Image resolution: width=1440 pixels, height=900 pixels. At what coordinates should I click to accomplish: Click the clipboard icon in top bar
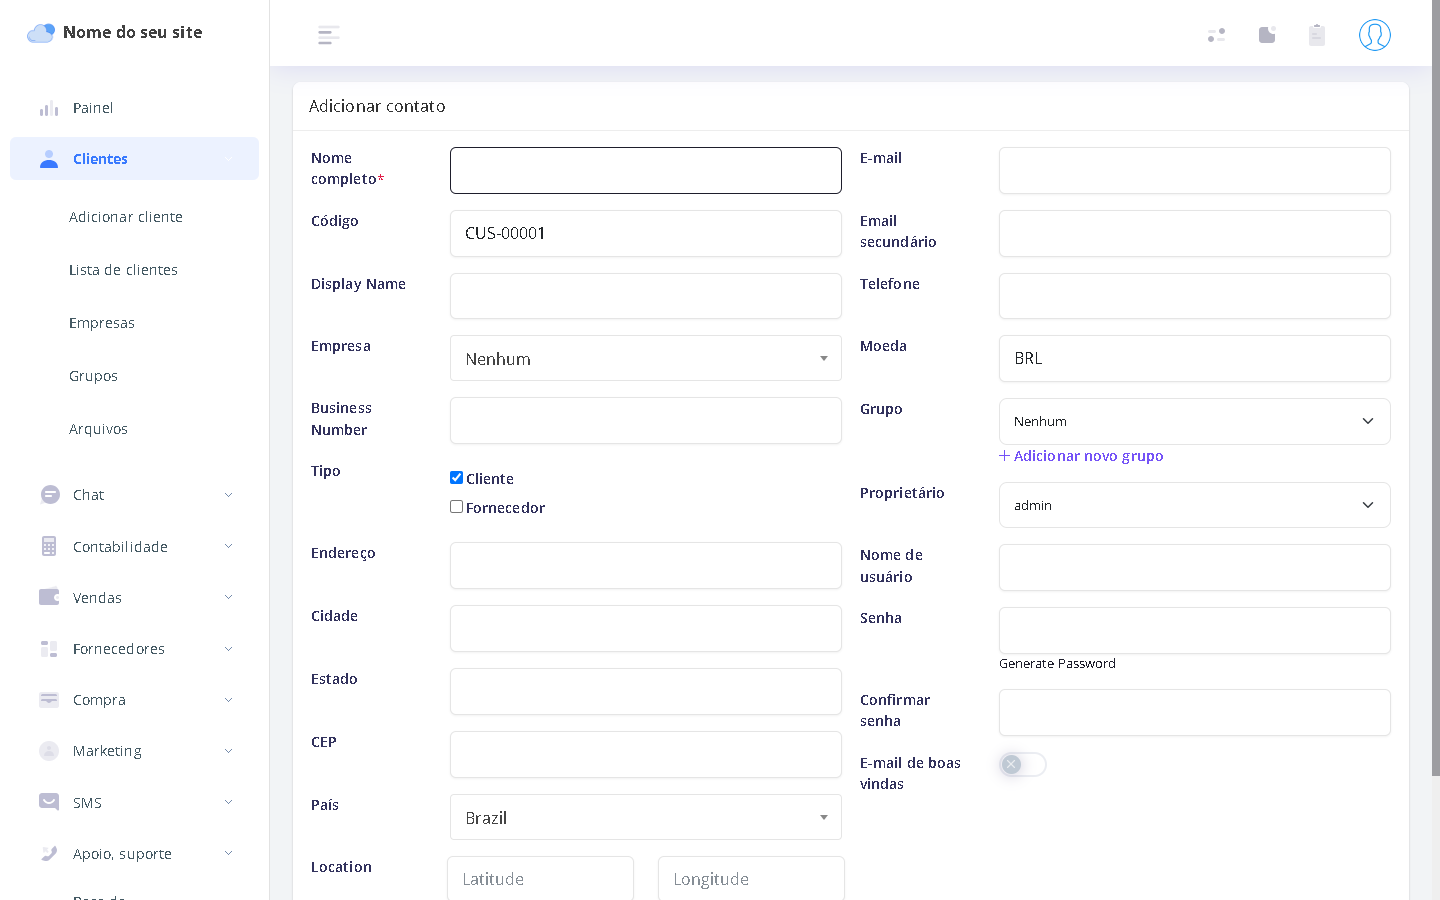1316,35
